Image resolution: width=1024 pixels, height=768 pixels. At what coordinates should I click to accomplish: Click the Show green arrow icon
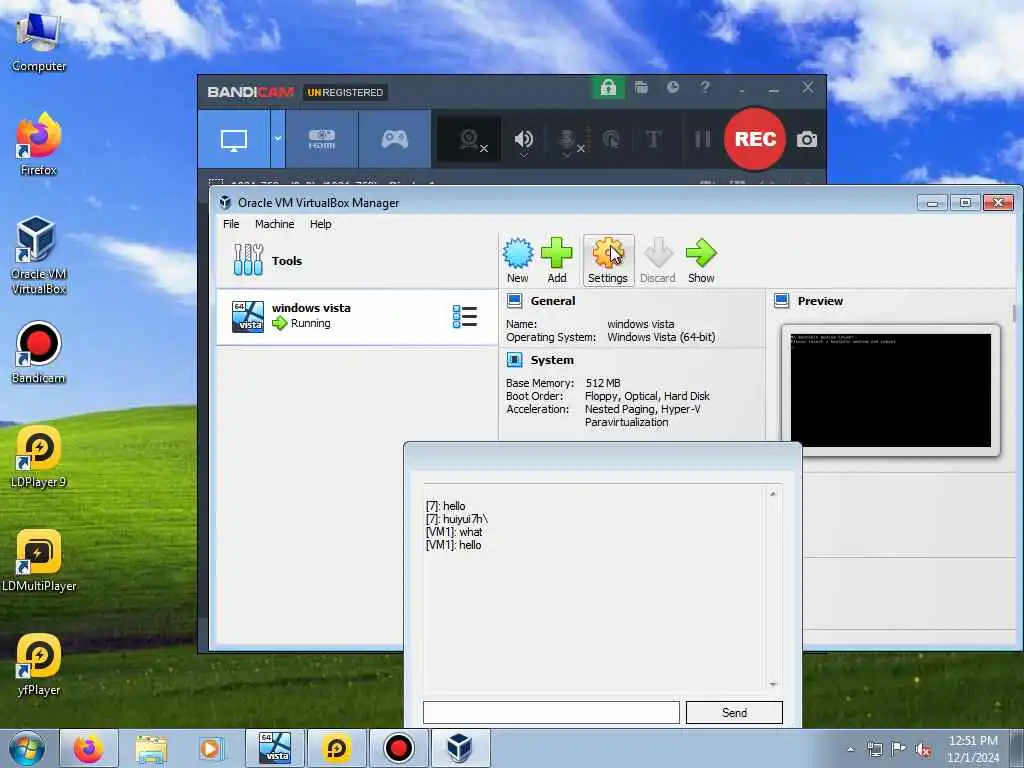(x=701, y=260)
